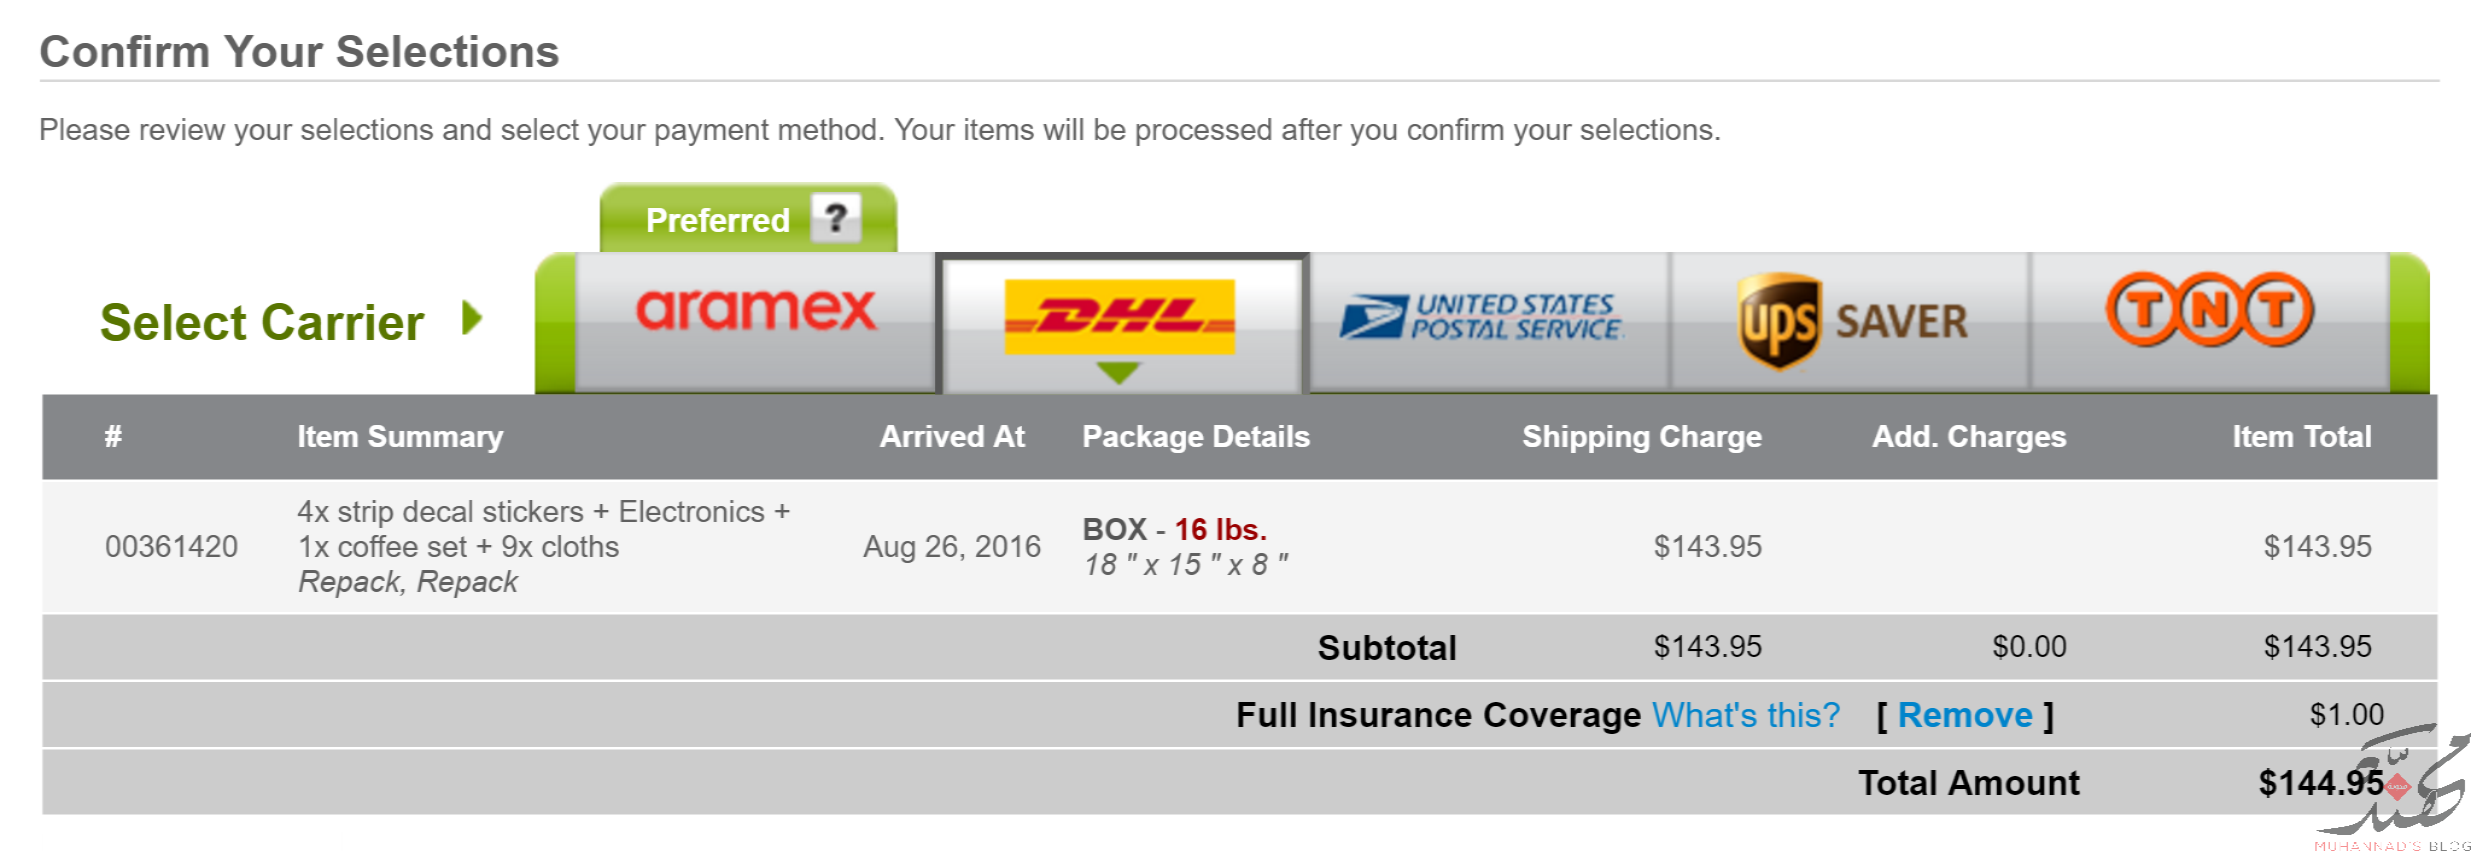
Task: Choose the TNT carrier logo
Action: coord(2210,309)
